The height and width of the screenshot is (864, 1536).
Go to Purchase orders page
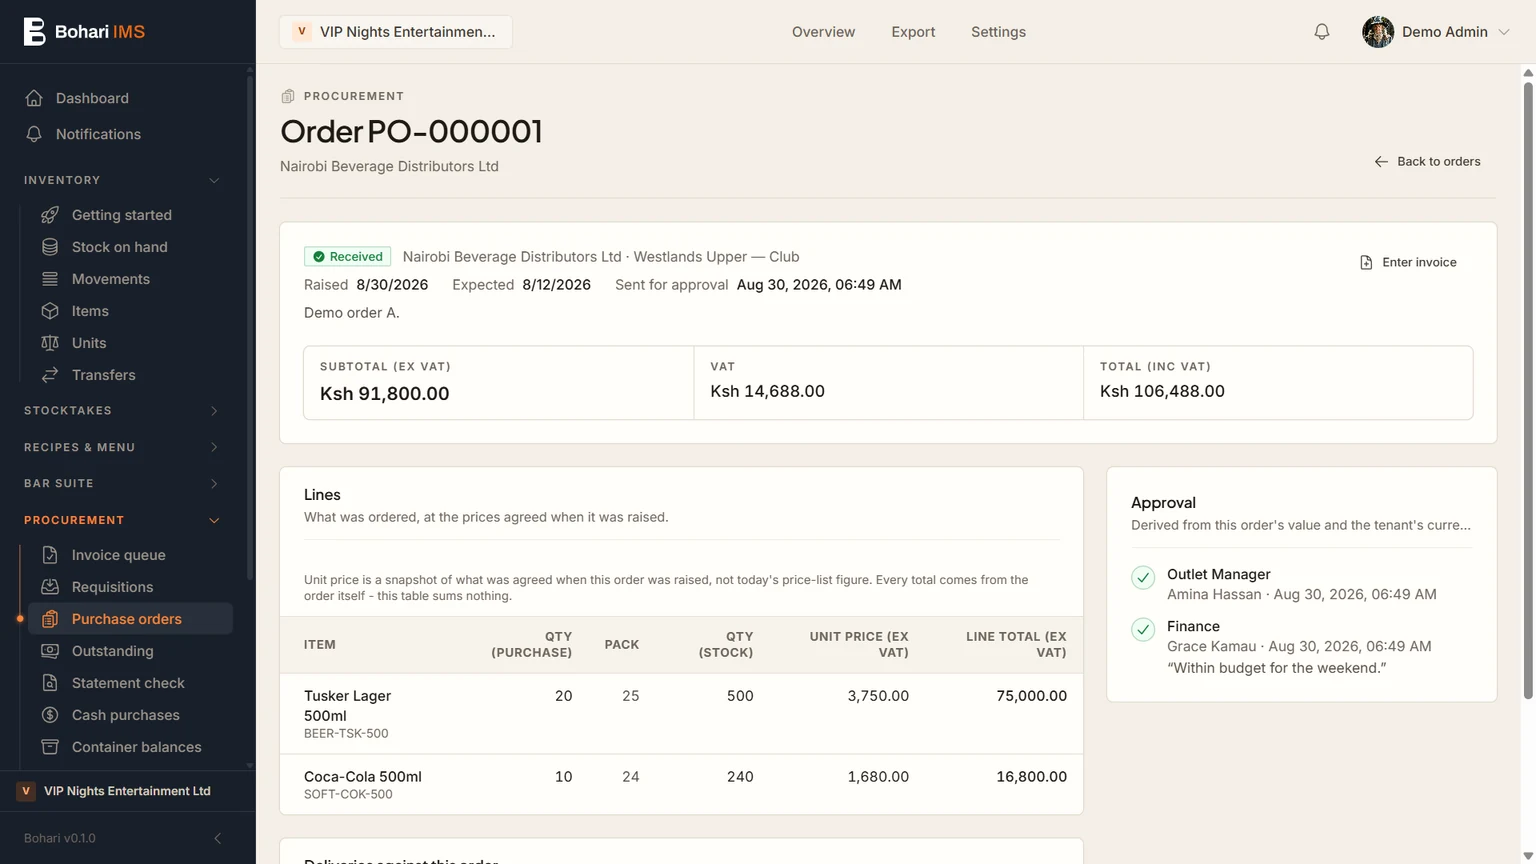(130, 619)
